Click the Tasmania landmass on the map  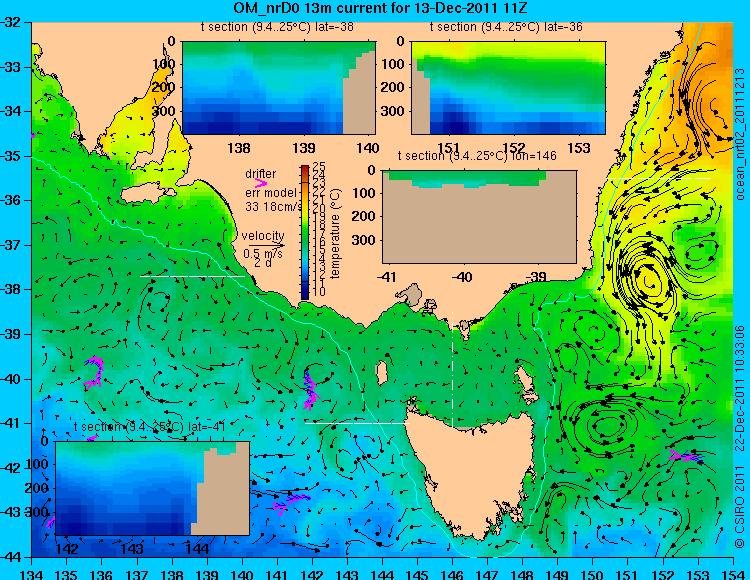point(471,473)
